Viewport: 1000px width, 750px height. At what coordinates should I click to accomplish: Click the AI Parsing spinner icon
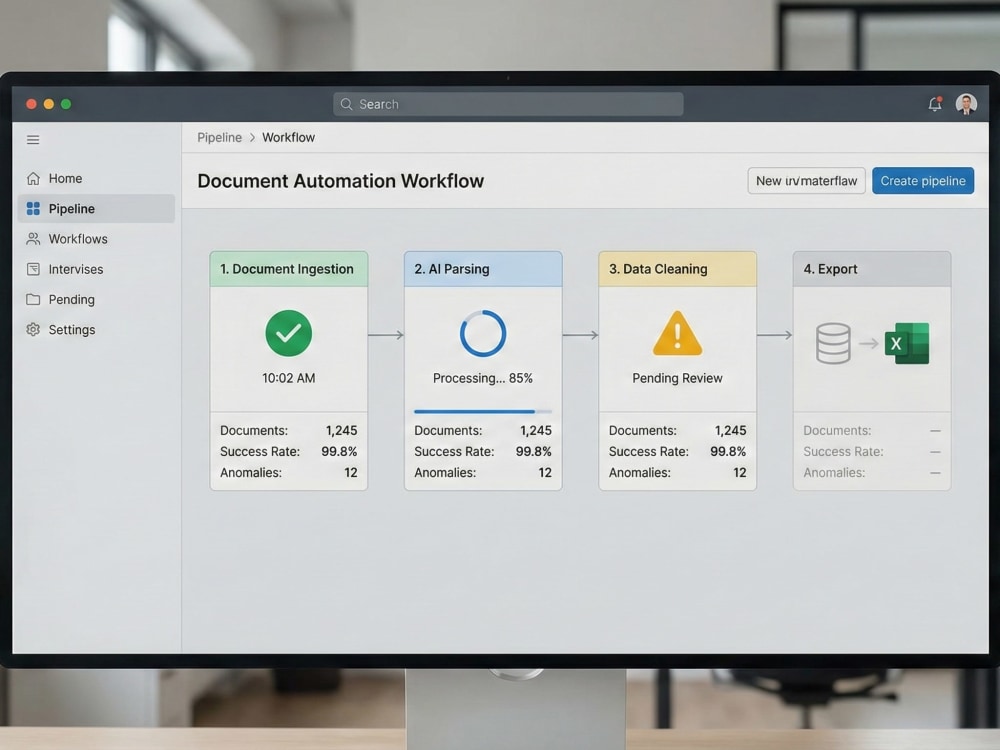pos(483,334)
